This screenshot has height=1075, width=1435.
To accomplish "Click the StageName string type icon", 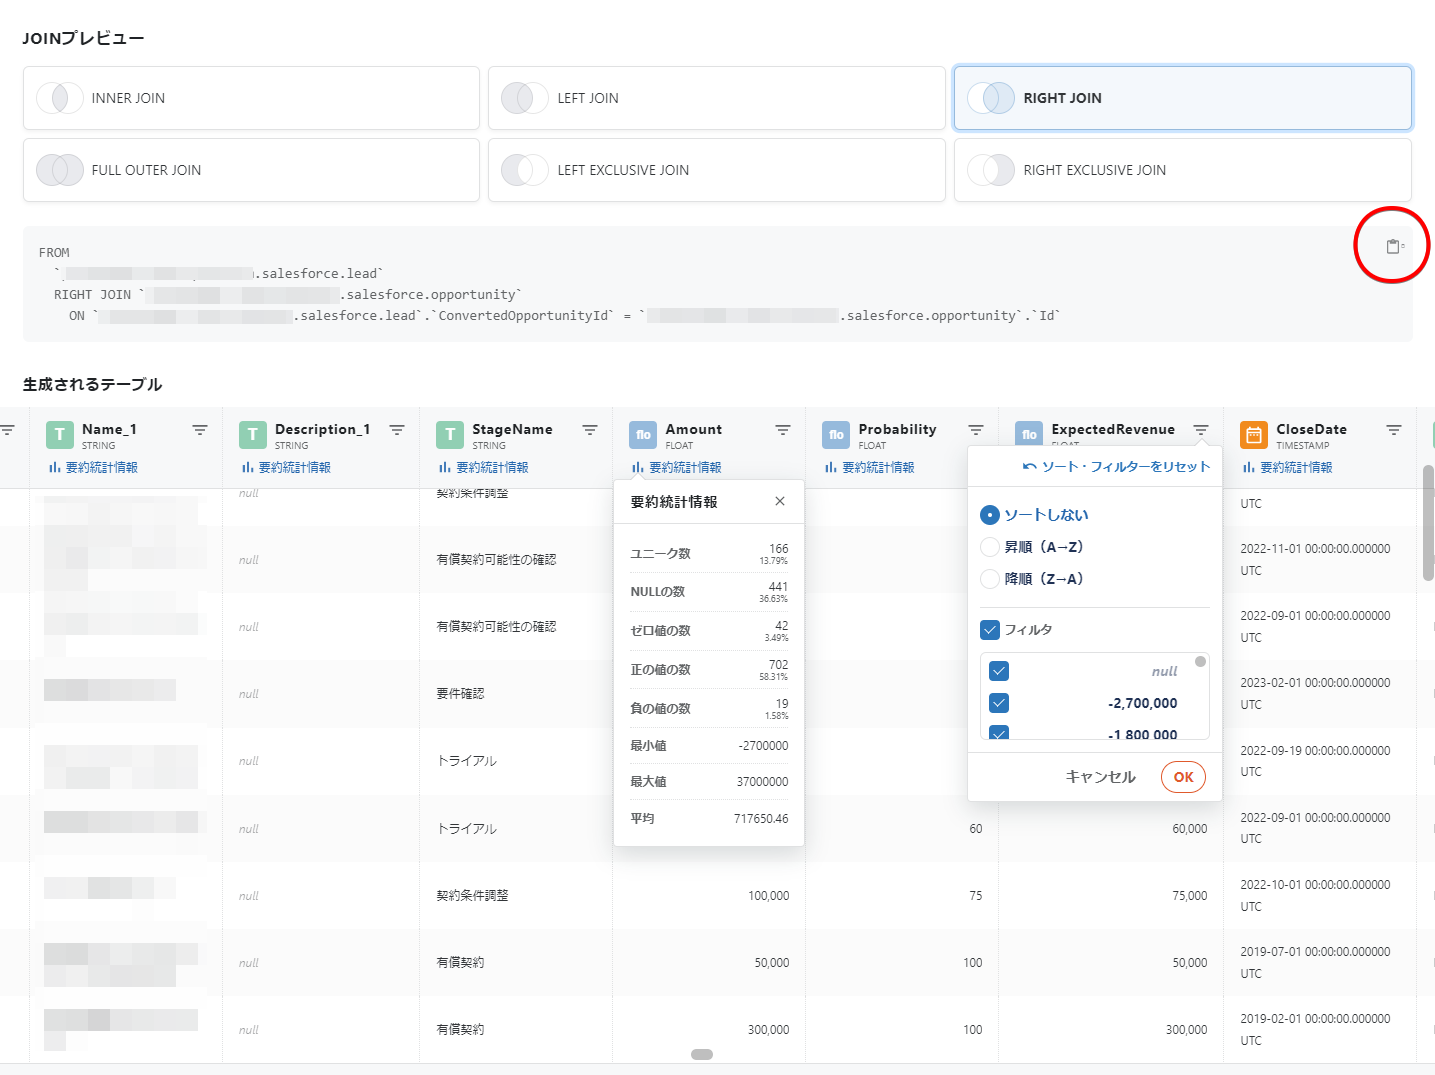I will coord(450,435).
